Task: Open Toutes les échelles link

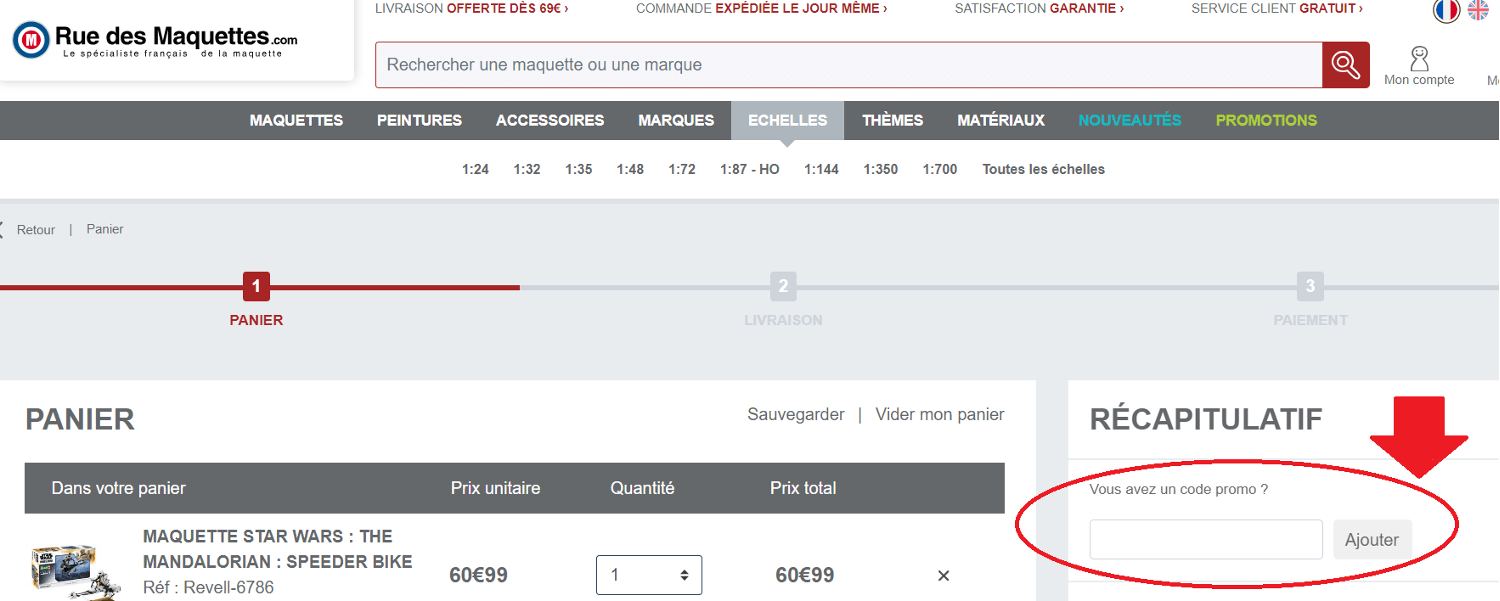Action: pos(1044,170)
